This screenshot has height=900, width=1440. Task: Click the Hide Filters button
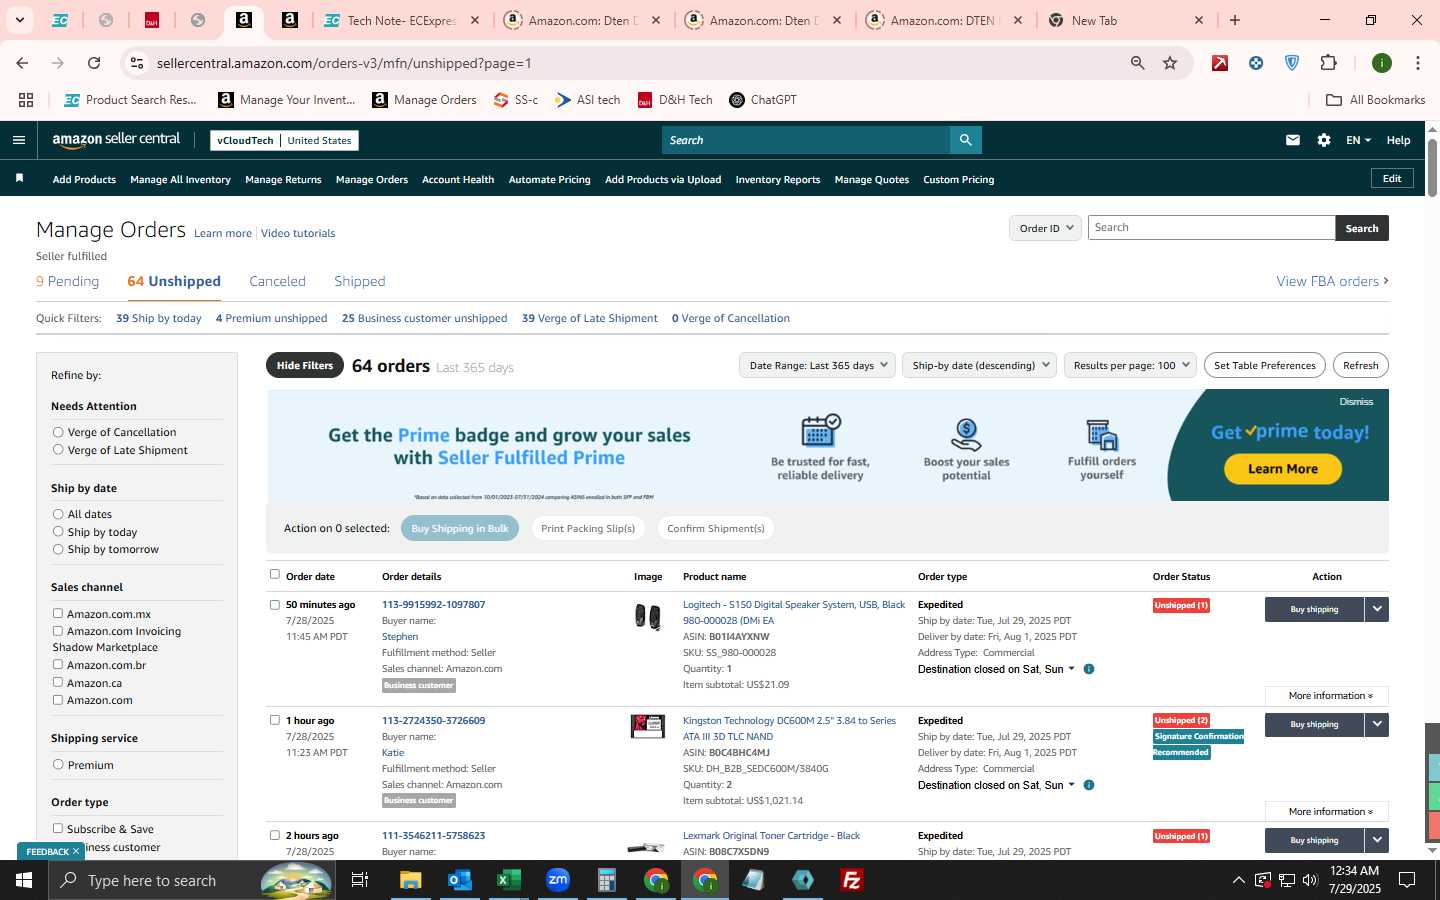(305, 365)
